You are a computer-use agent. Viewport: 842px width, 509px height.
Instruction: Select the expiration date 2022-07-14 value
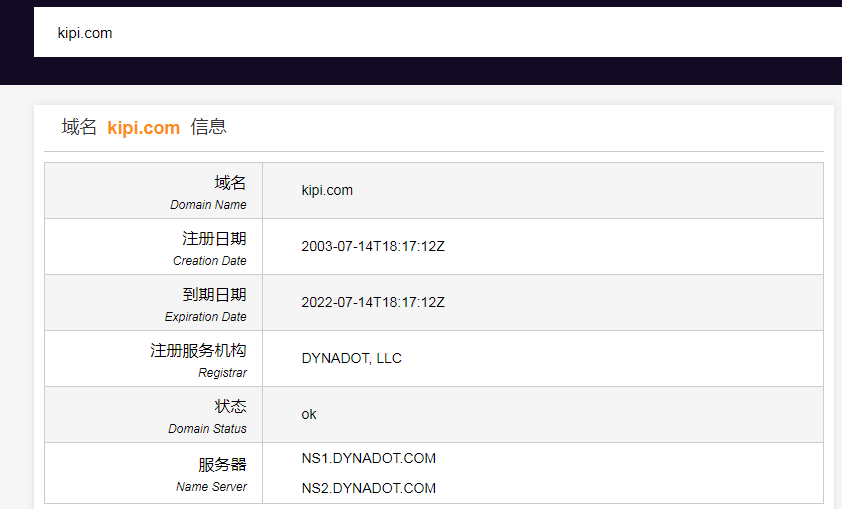point(373,302)
